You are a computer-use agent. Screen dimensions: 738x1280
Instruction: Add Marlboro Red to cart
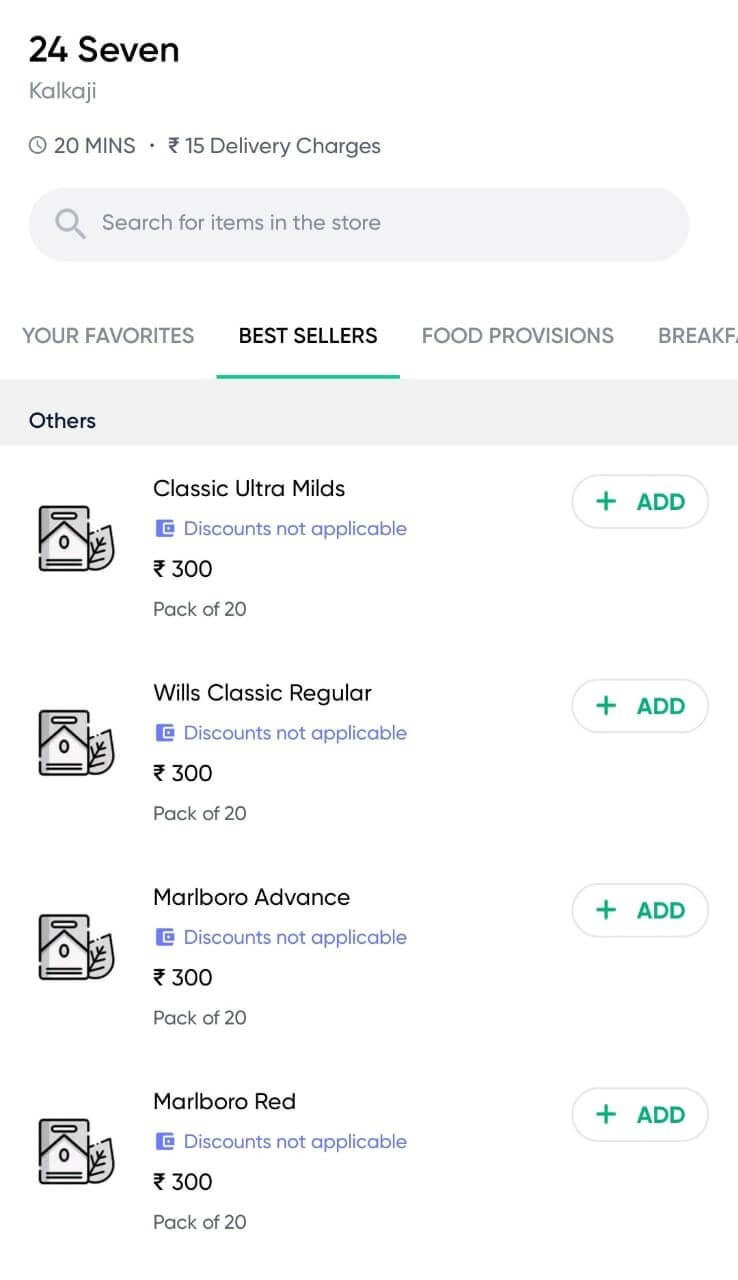click(x=640, y=1115)
